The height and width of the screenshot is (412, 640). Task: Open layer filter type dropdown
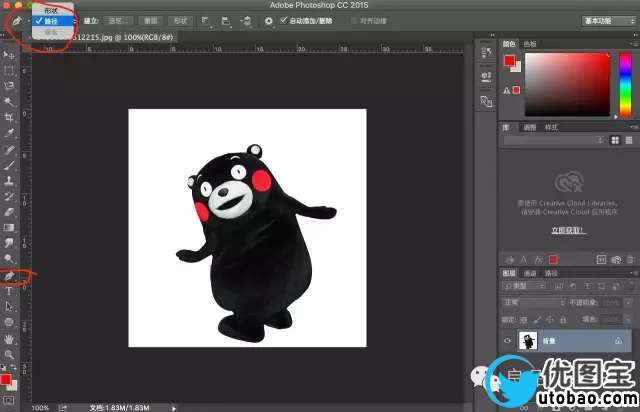pyautogui.click(x=524, y=286)
